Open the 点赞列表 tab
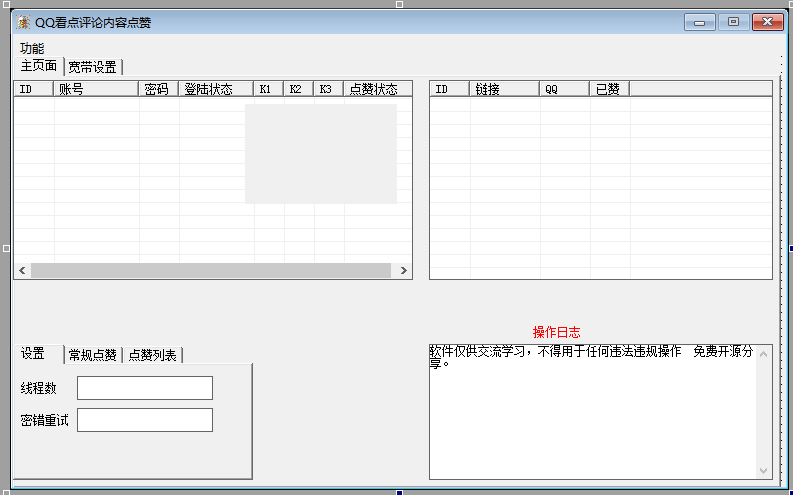Viewport: 793px width, 495px height. tap(153, 355)
